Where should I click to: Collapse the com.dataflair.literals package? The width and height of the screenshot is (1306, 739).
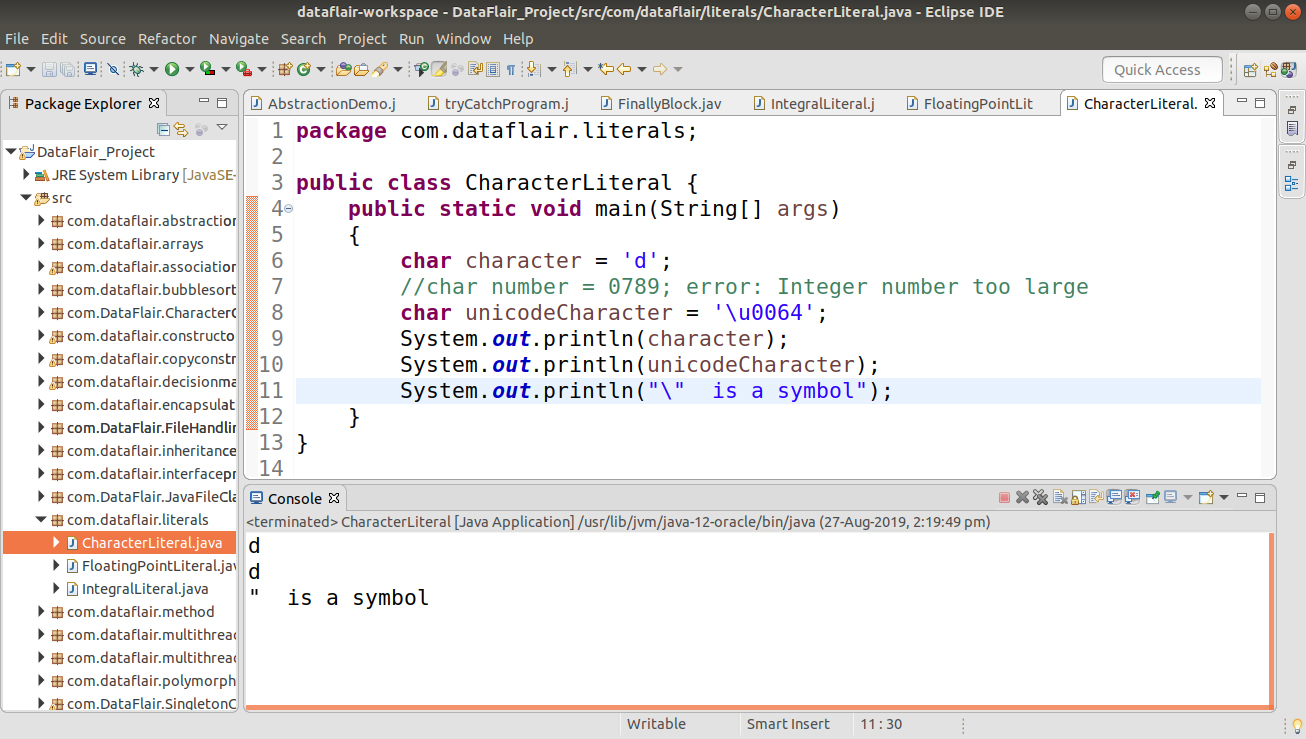(x=42, y=519)
